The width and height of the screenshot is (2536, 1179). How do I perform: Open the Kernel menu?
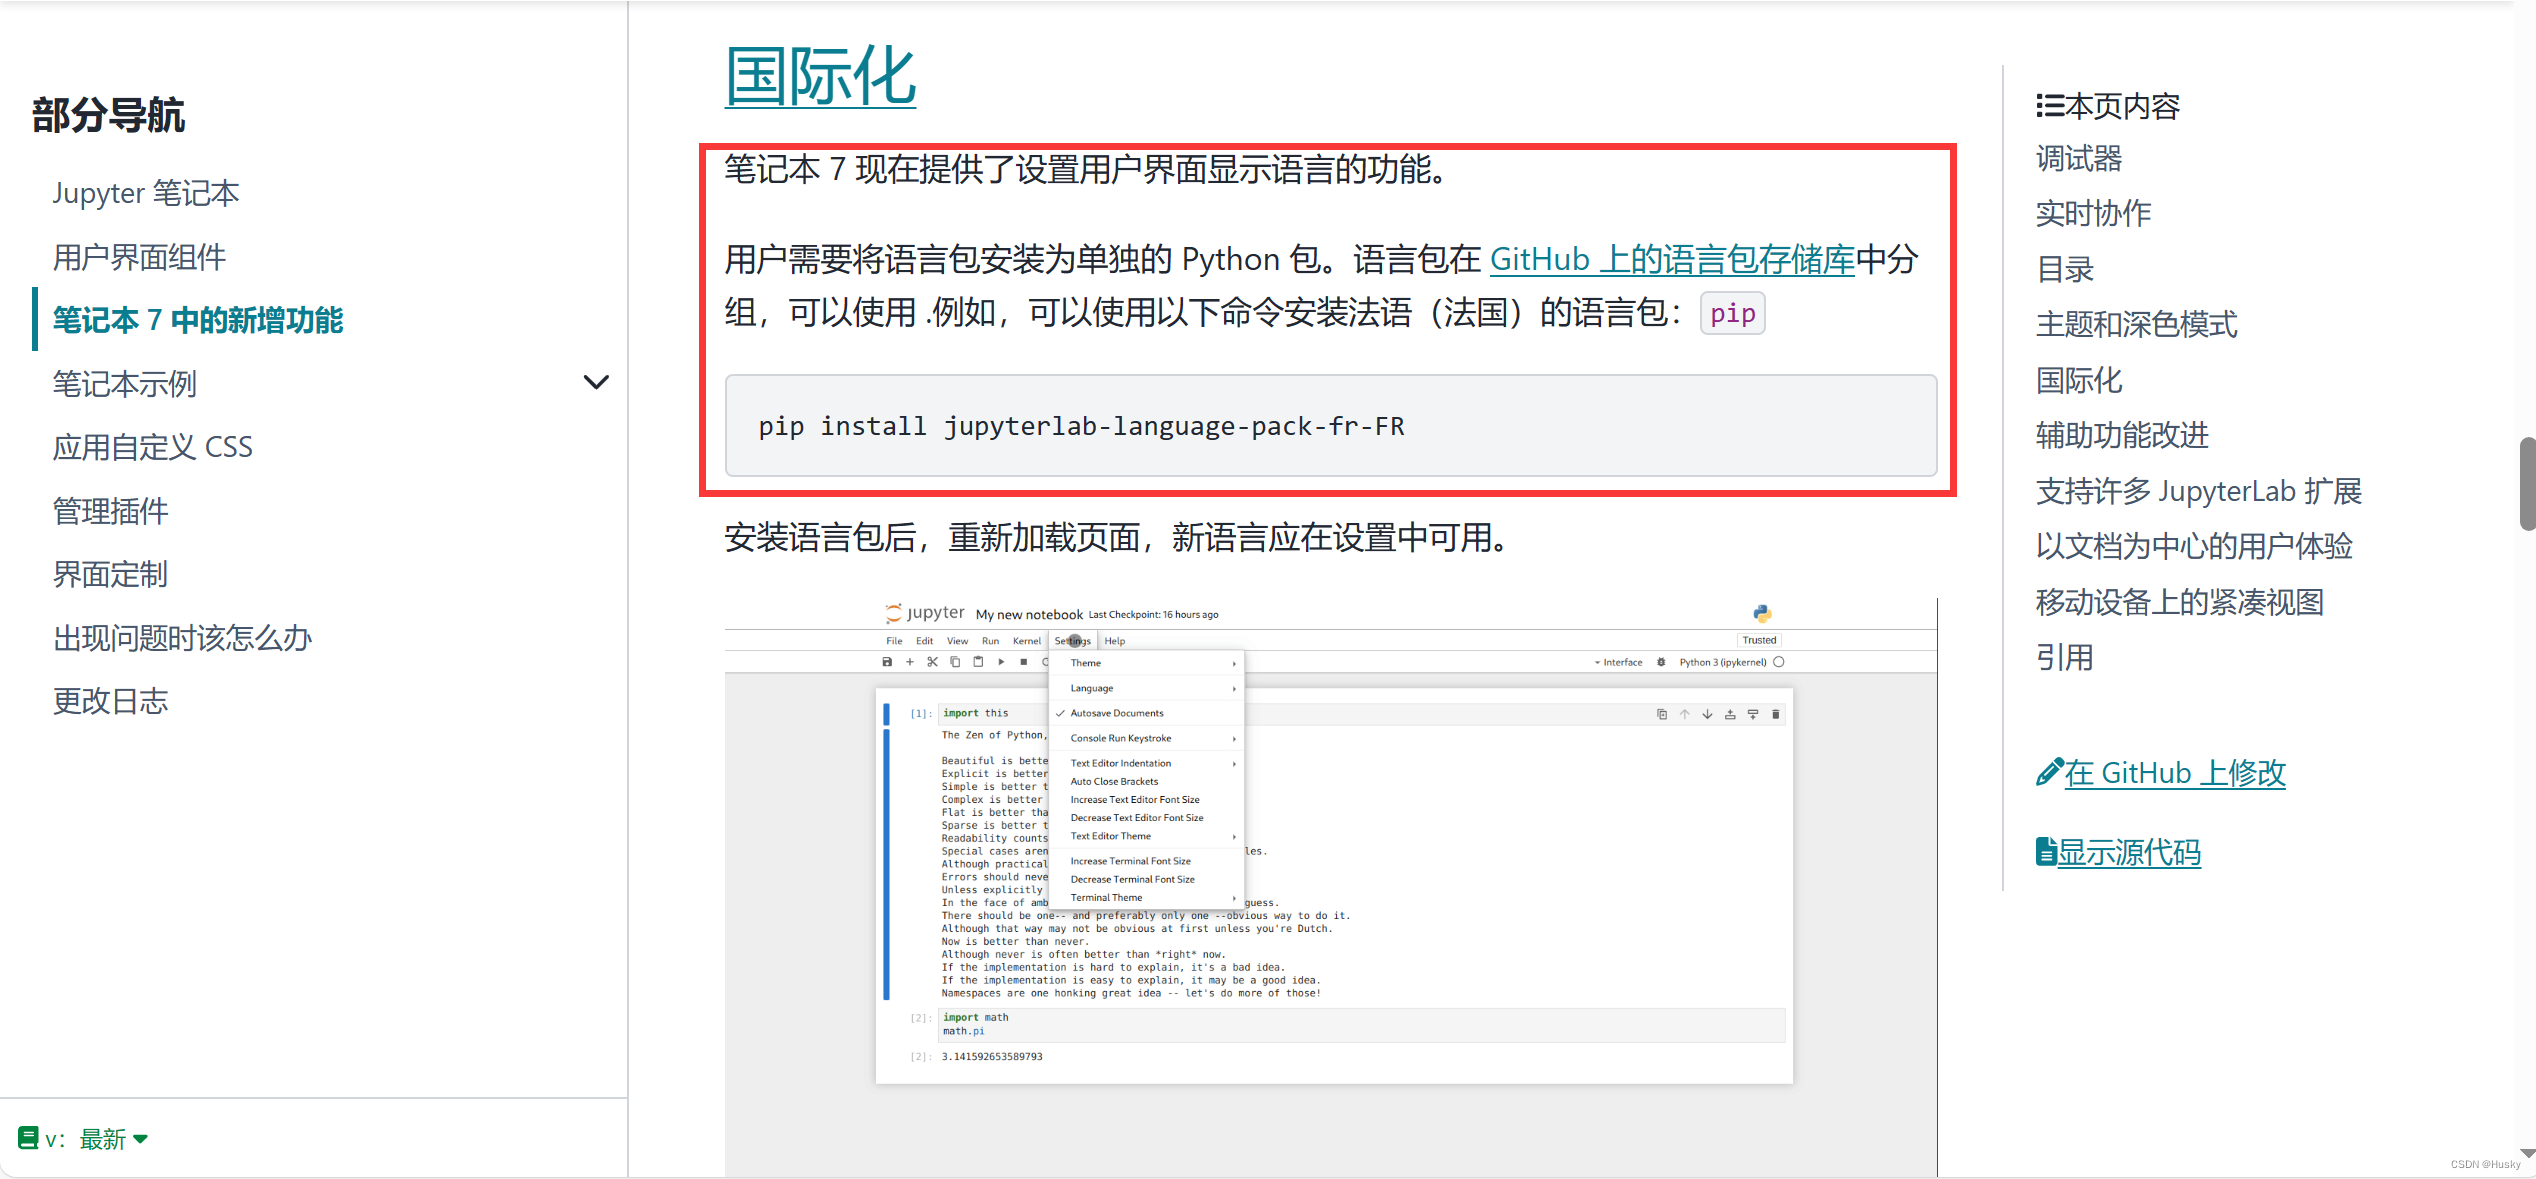point(1027,641)
